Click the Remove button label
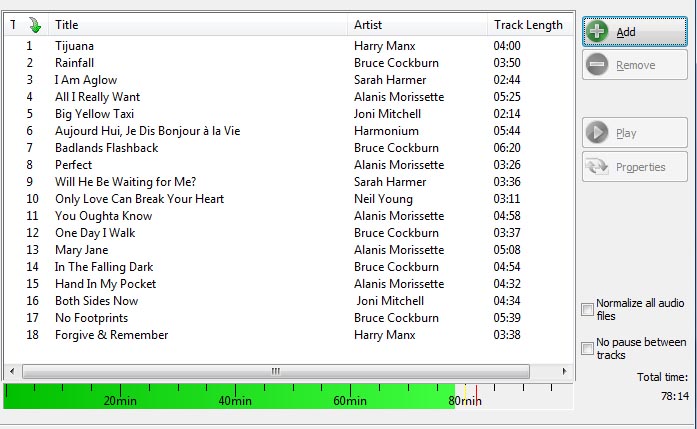This screenshot has height=429, width=697. coord(636,65)
